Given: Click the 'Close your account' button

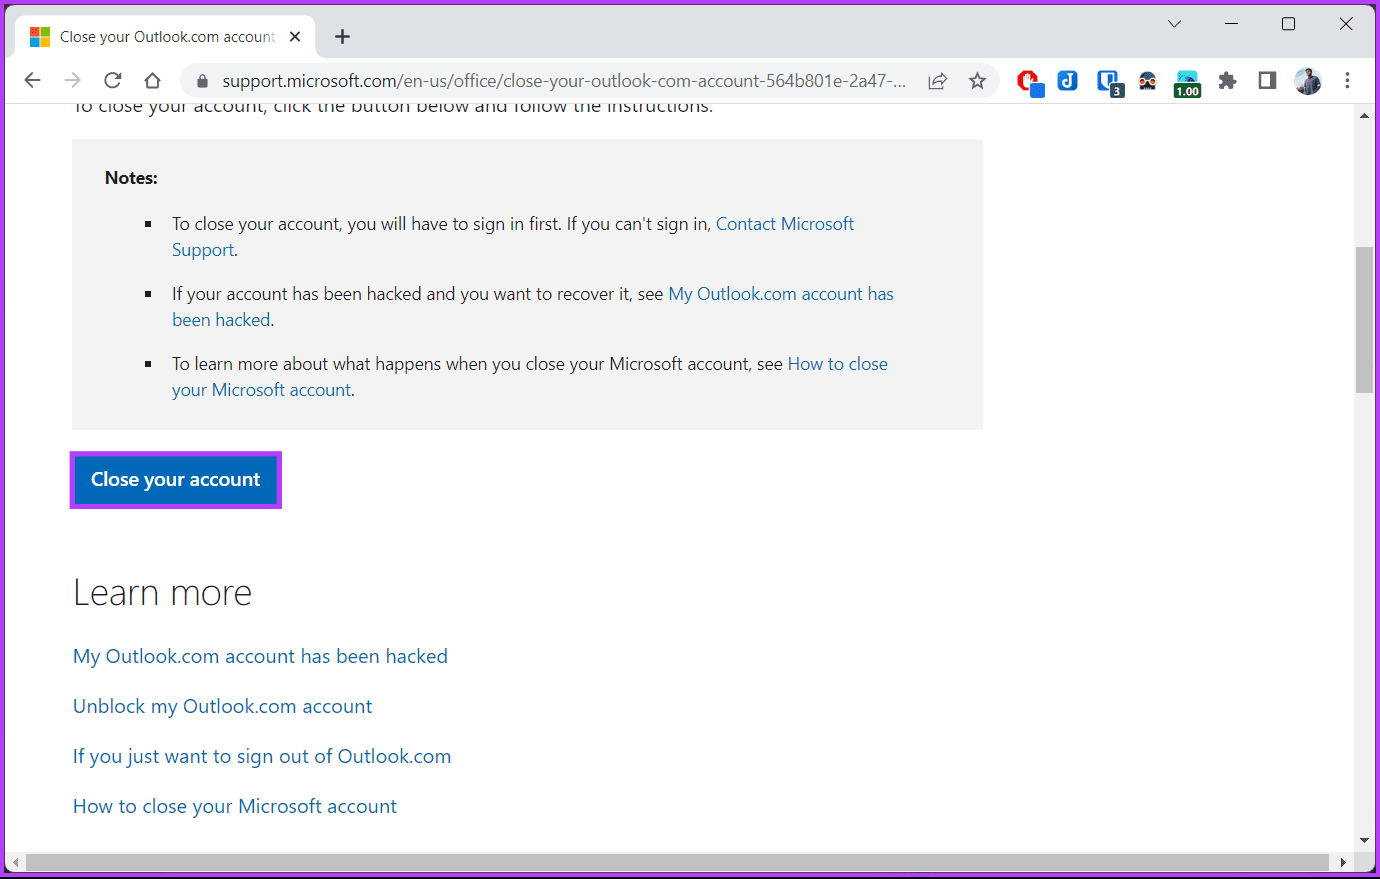Looking at the screenshot, I should coord(176,480).
